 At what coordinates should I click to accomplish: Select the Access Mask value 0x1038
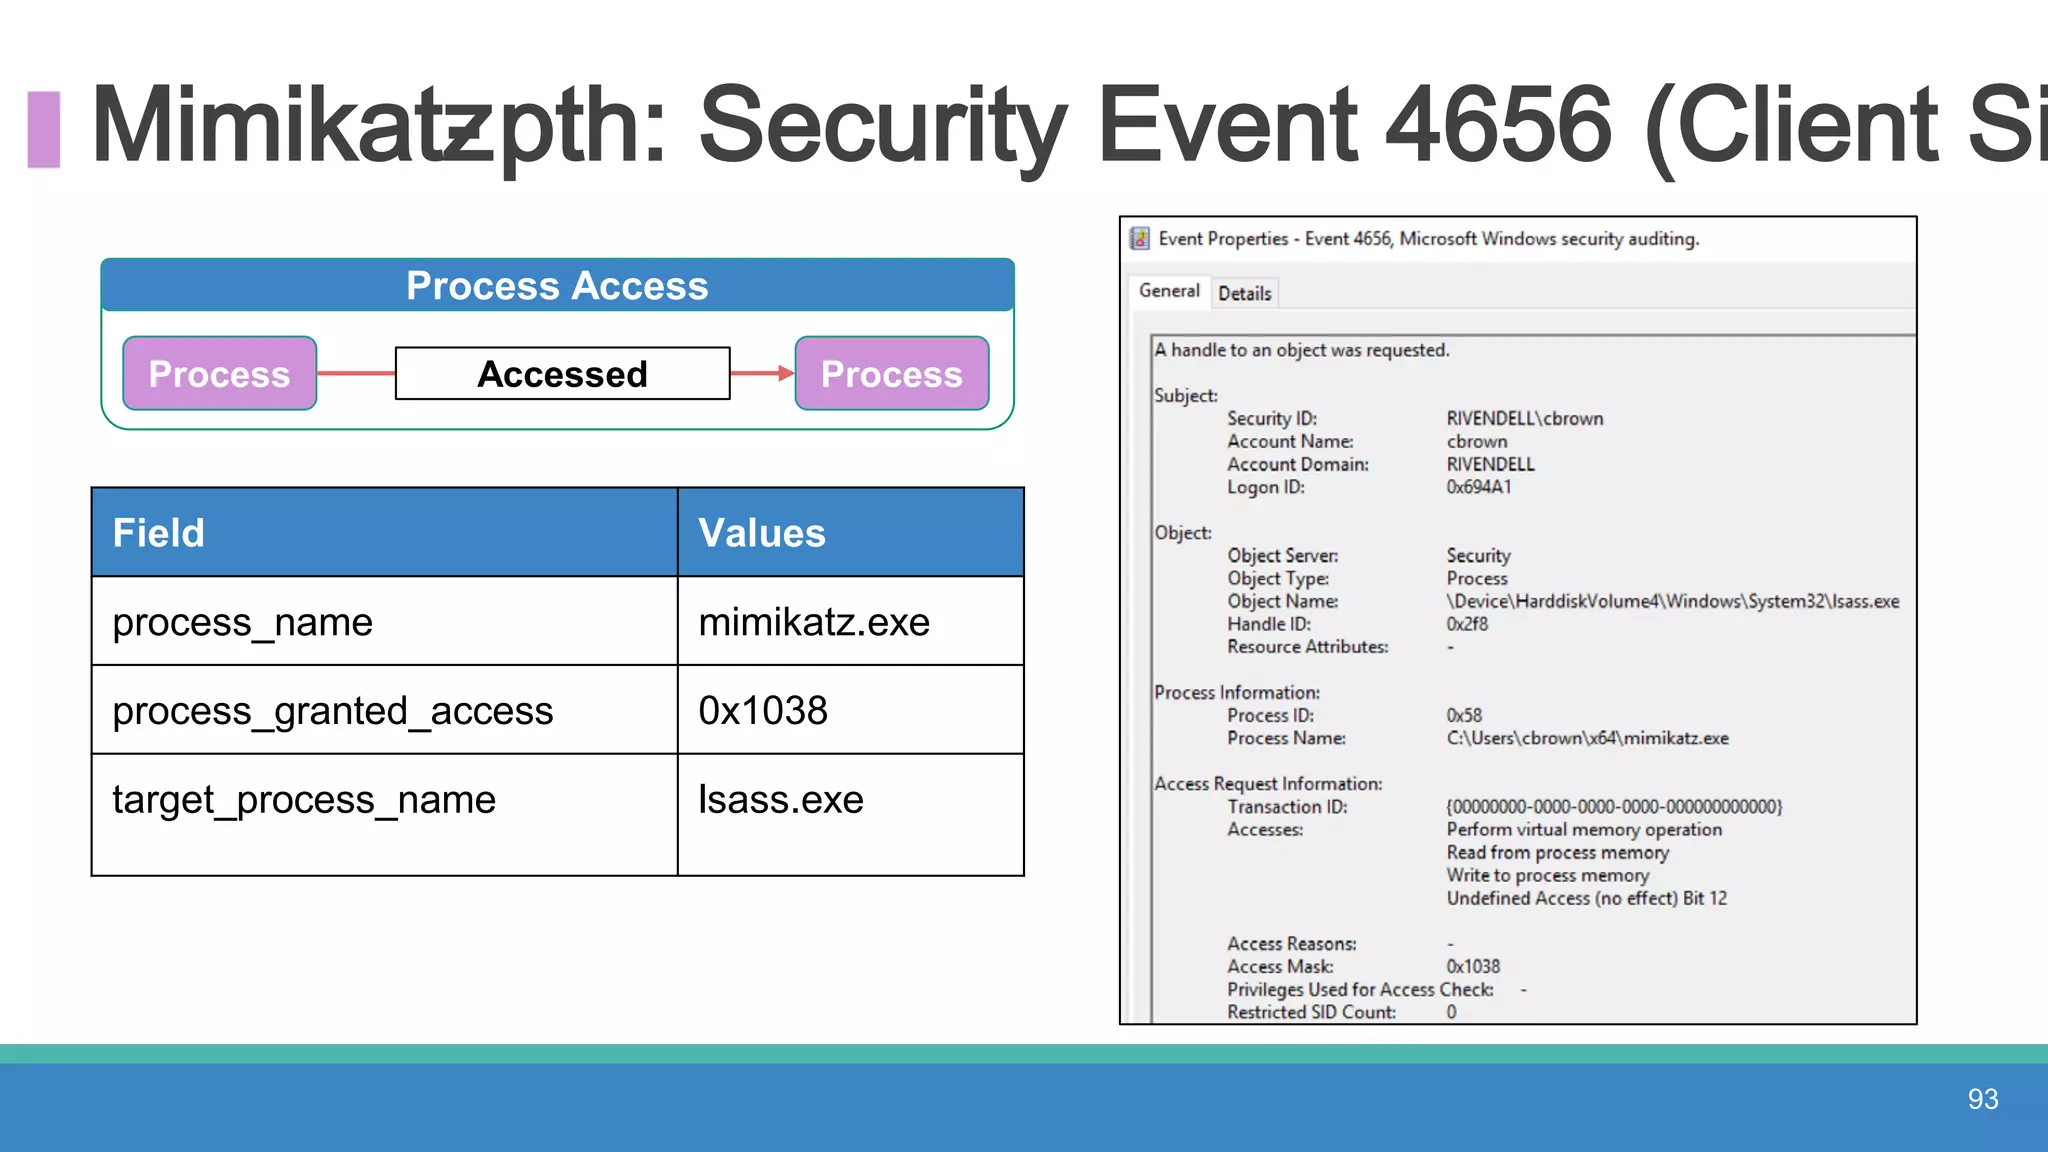click(1473, 966)
